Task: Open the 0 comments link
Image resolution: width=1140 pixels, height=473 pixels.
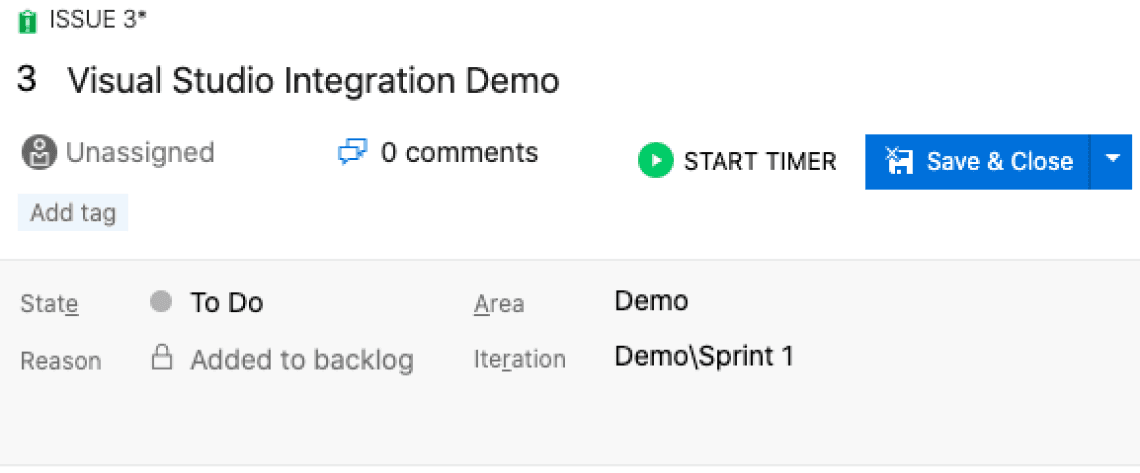Action: click(459, 153)
